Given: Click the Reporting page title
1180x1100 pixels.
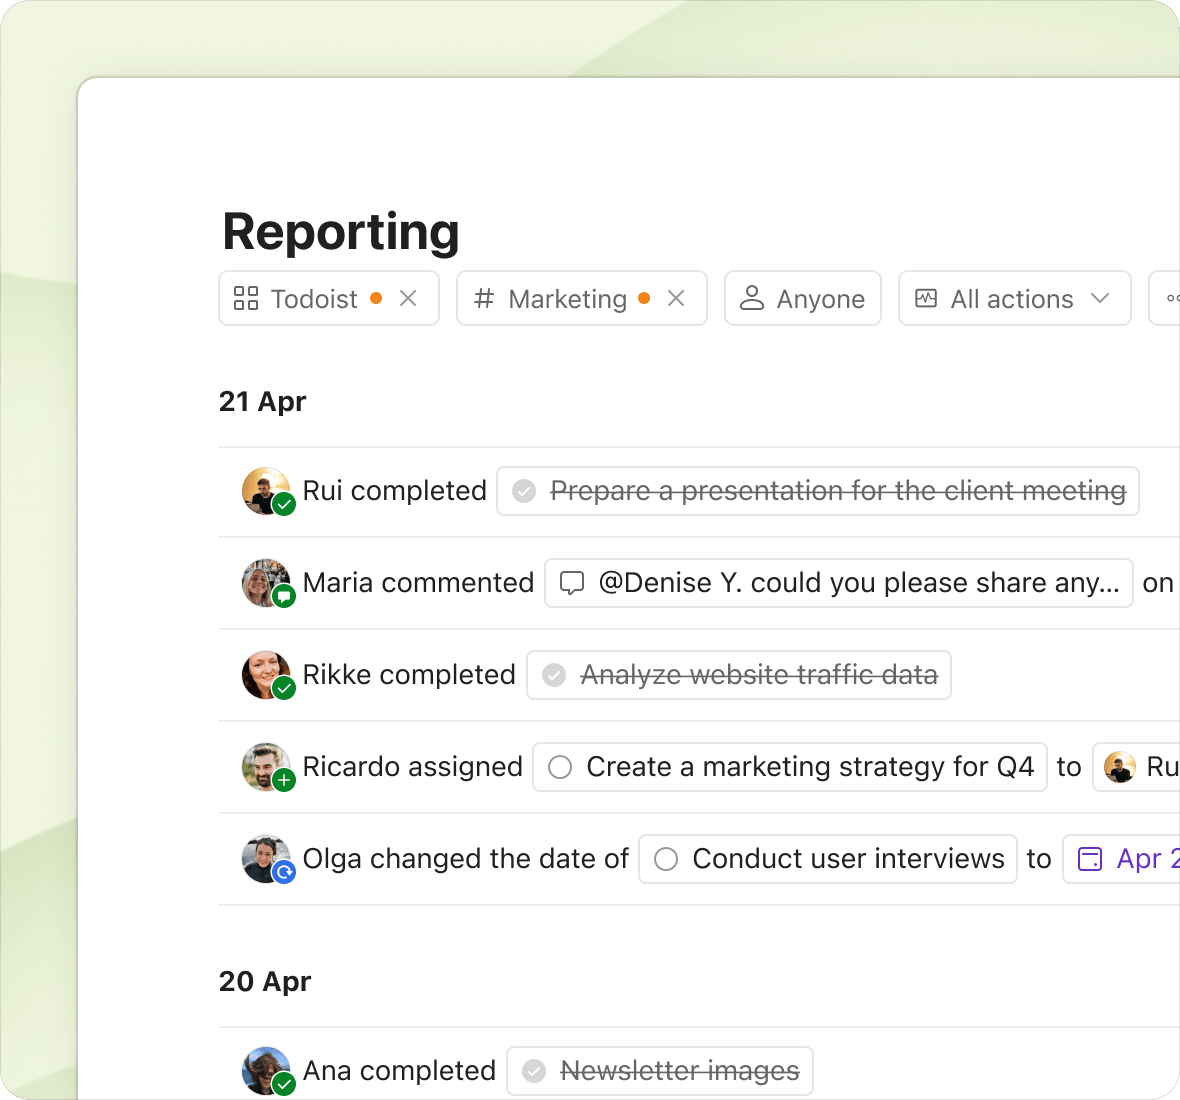Looking at the screenshot, I should point(341,232).
